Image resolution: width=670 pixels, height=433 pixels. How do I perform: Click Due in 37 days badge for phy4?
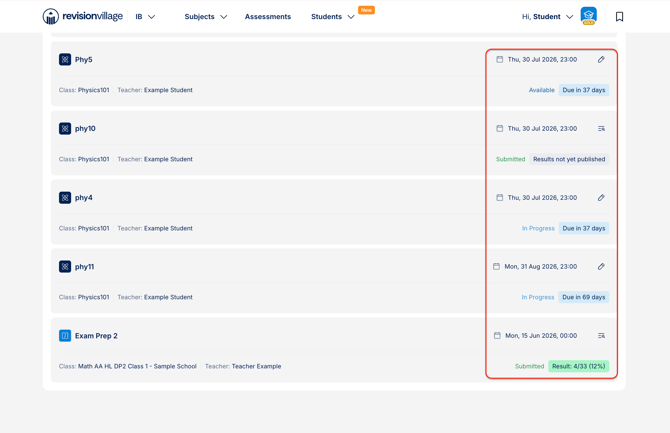click(x=584, y=229)
